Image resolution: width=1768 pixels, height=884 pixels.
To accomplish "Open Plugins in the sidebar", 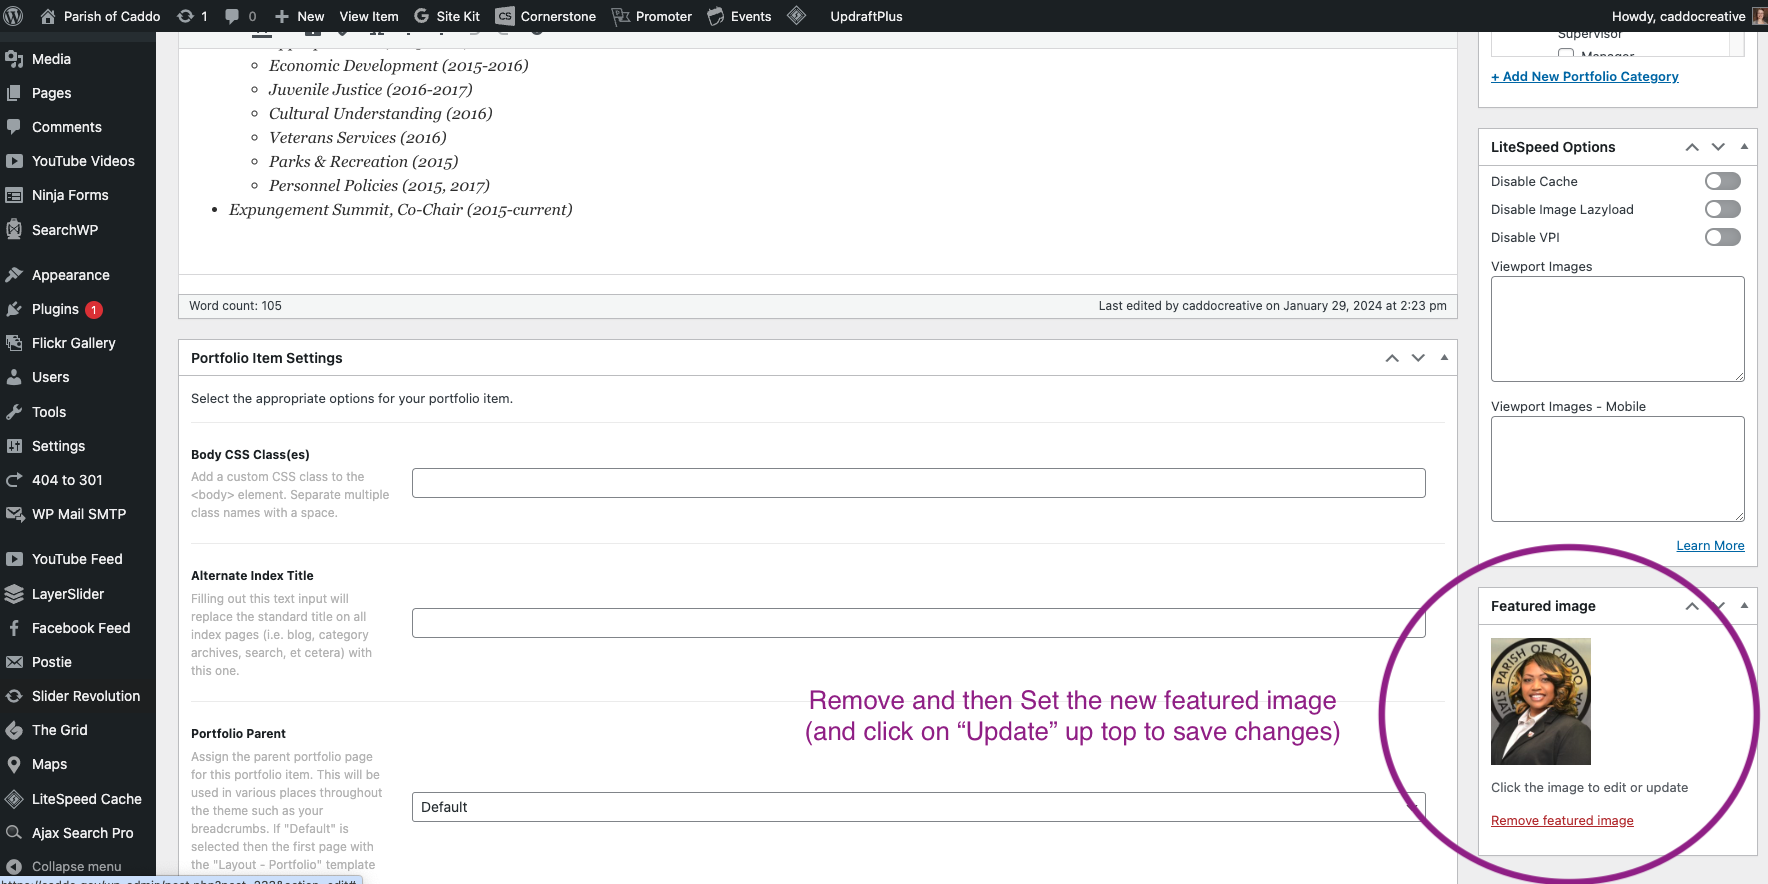I will pyautogui.click(x=55, y=309).
